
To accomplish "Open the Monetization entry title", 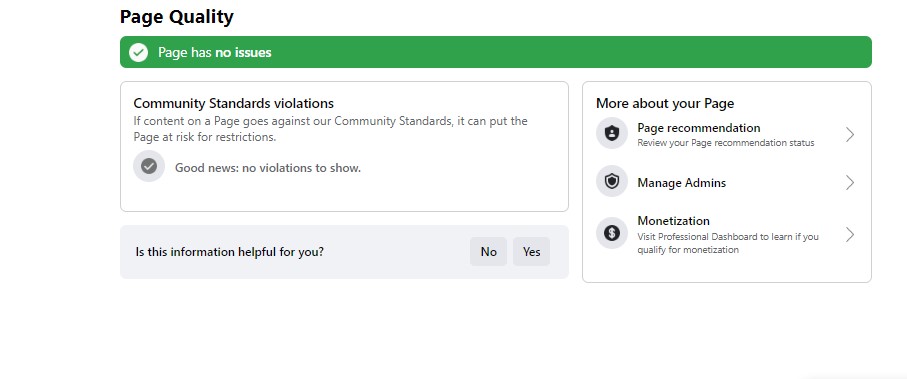I will pyautogui.click(x=673, y=221).
